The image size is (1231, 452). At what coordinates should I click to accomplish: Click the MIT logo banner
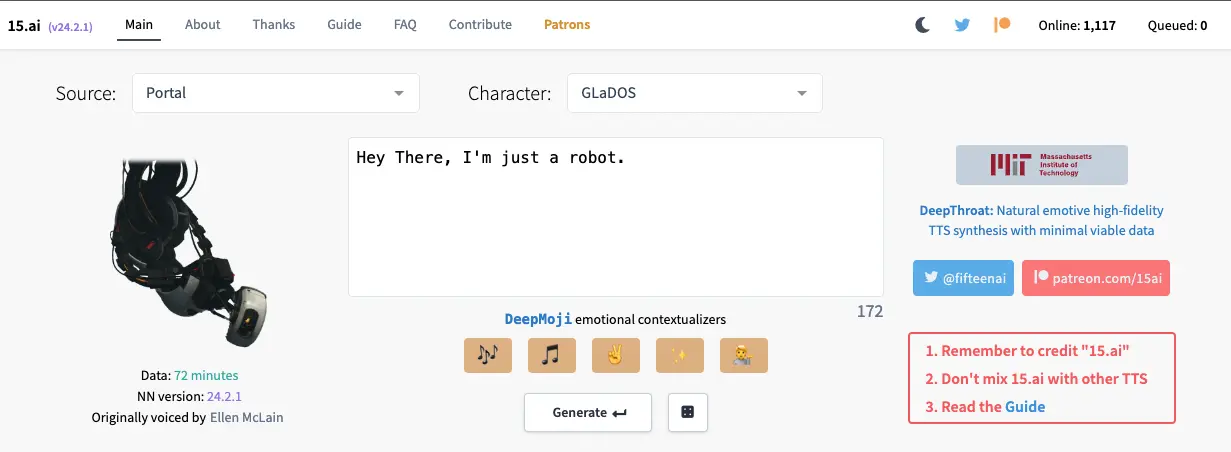[x=1042, y=165]
